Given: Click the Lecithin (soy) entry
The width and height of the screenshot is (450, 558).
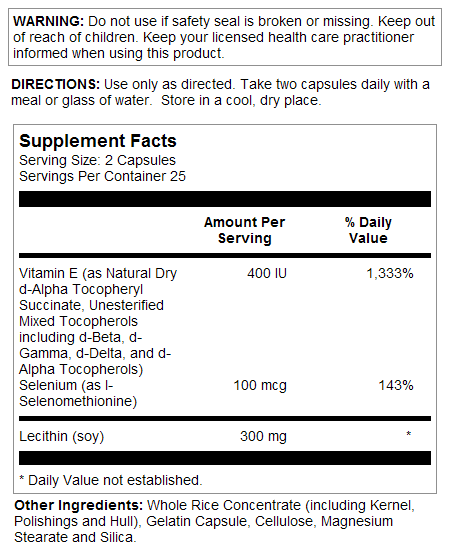Looking at the screenshot, I should click(62, 436).
